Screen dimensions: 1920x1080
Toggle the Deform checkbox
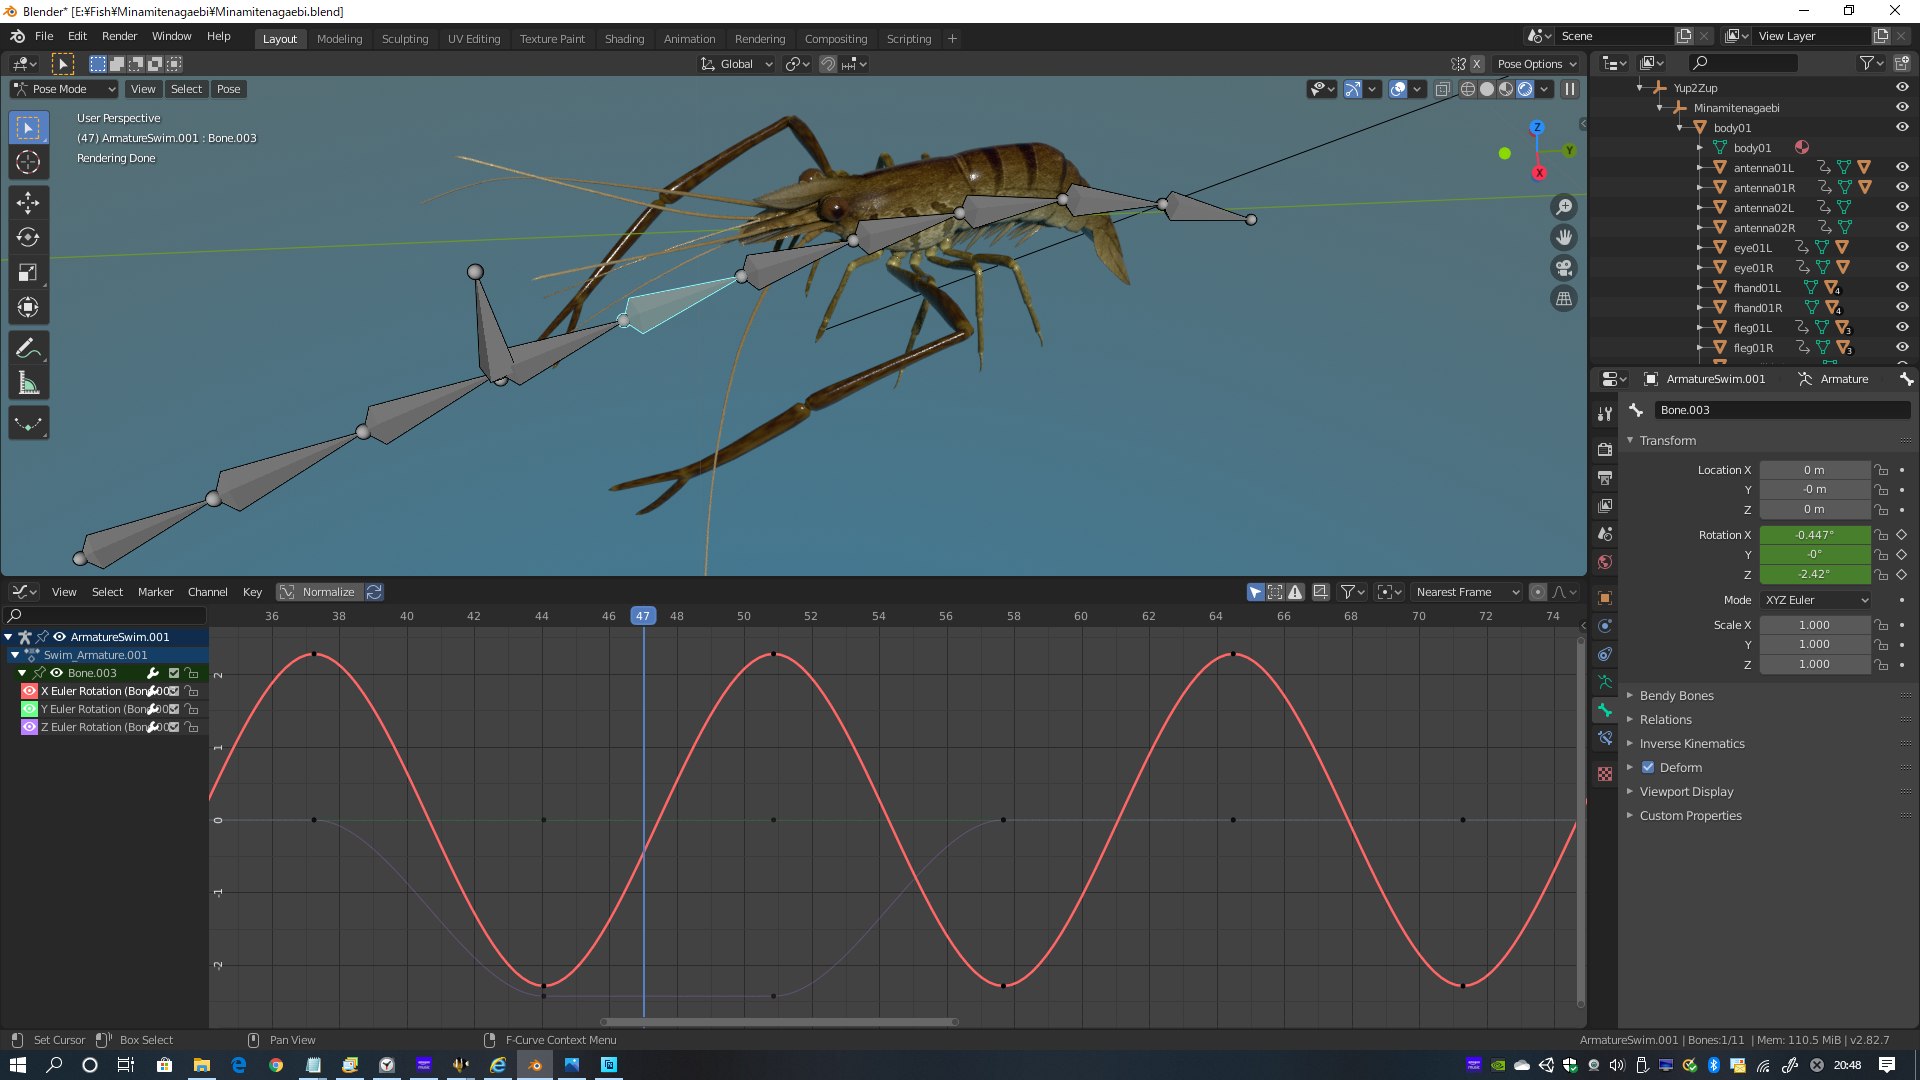coord(1648,768)
